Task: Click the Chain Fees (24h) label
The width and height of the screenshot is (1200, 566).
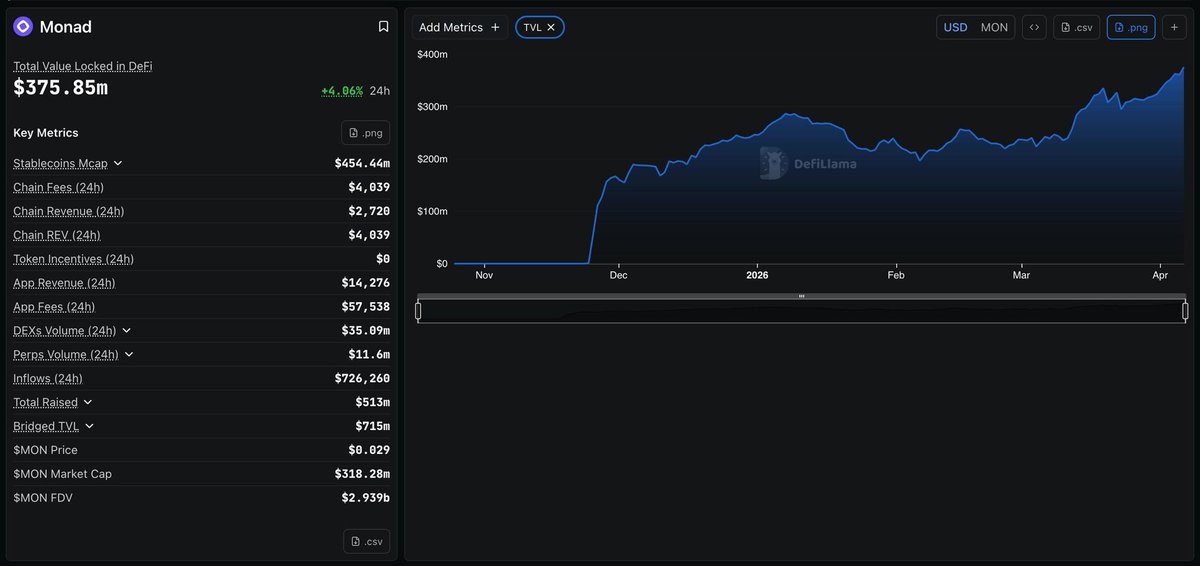Action: pyautogui.click(x=59, y=187)
